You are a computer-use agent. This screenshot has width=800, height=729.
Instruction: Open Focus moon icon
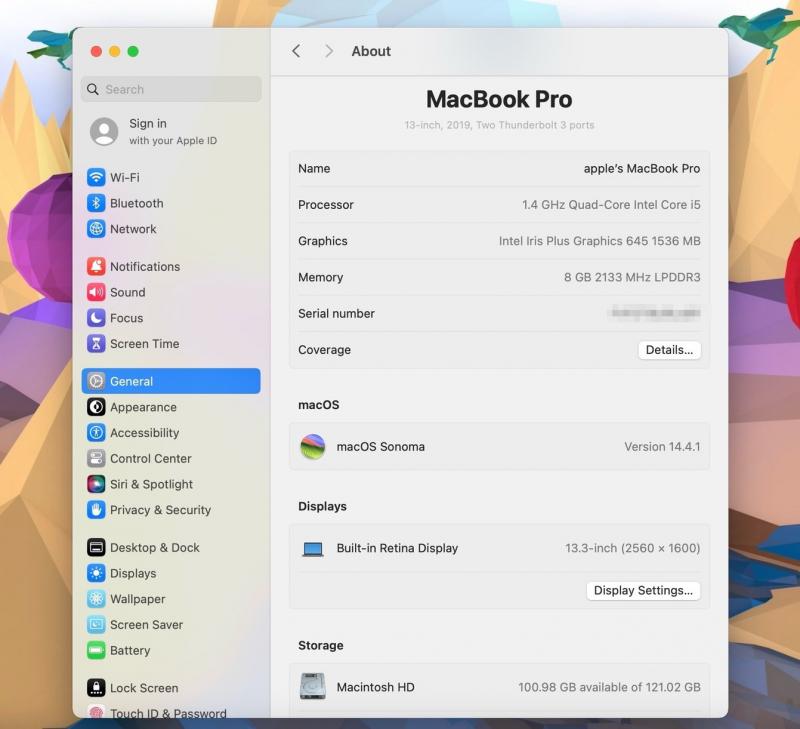[96, 318]
